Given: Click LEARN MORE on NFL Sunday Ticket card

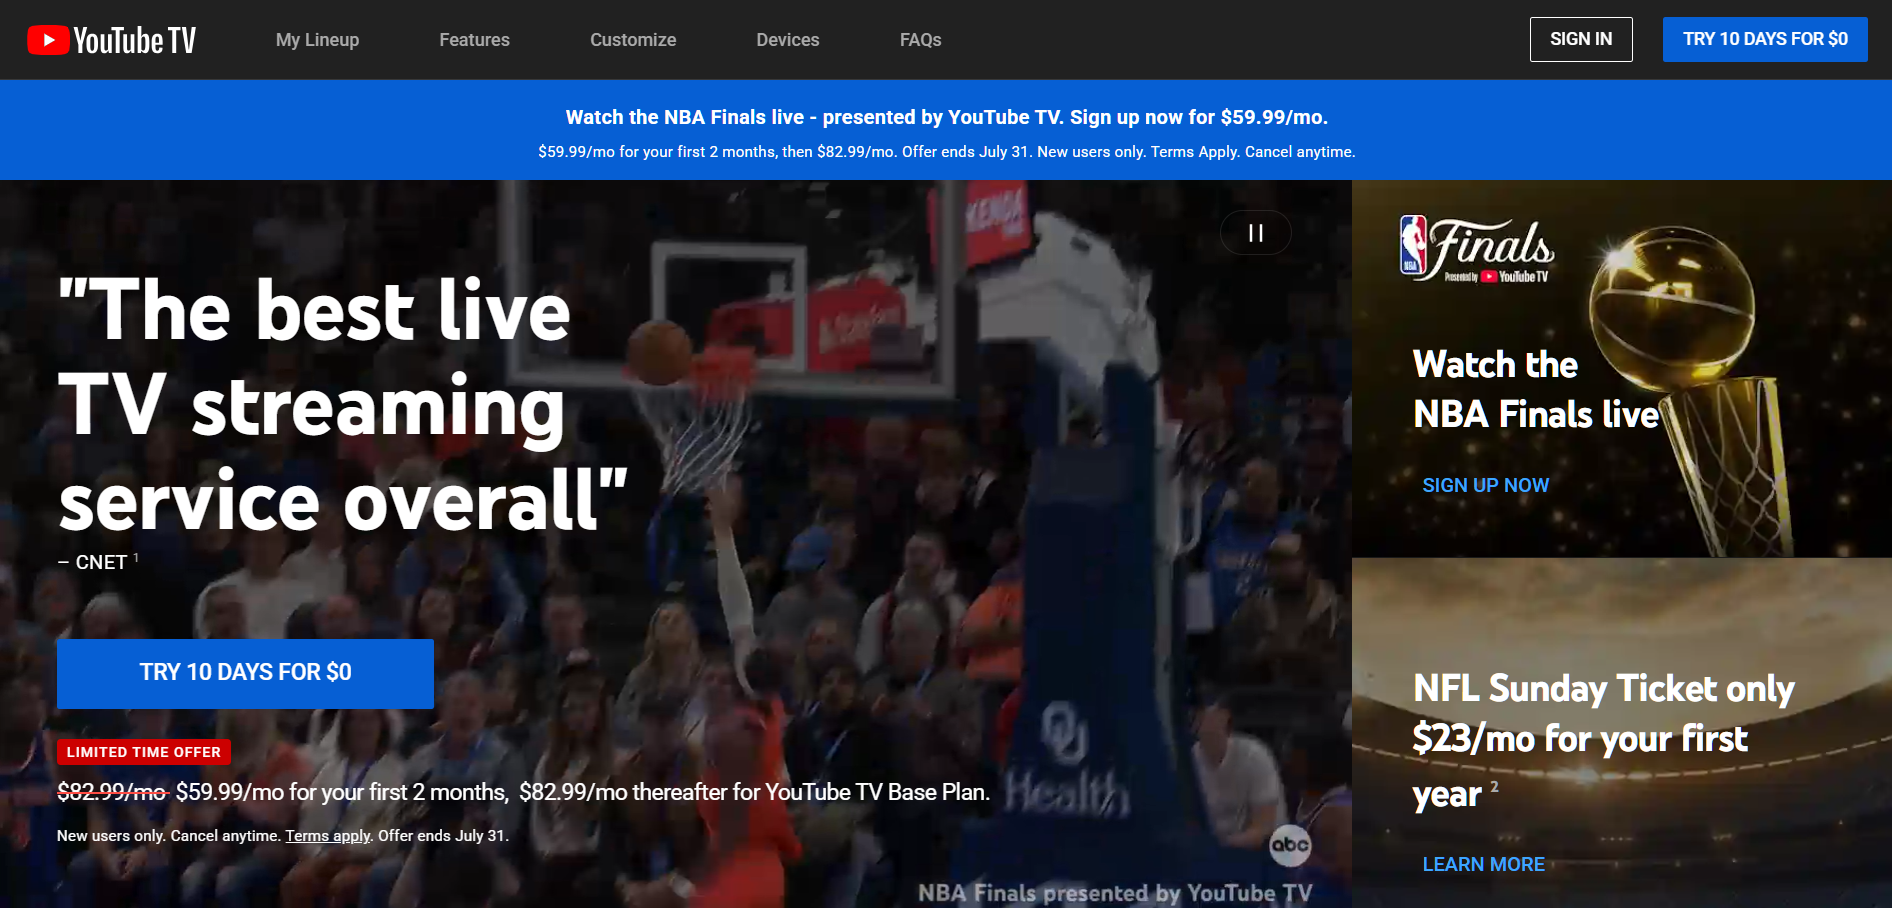Looking at the screenshot, I should pos(1483,864).
